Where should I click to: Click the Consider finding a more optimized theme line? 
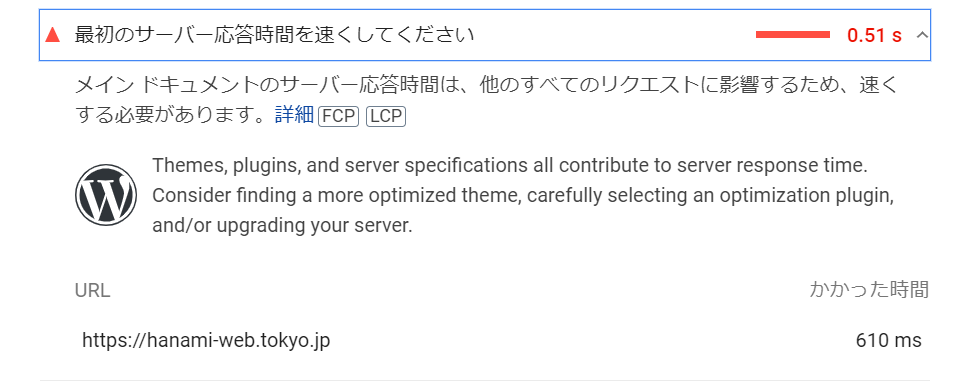tap(523, 195)
